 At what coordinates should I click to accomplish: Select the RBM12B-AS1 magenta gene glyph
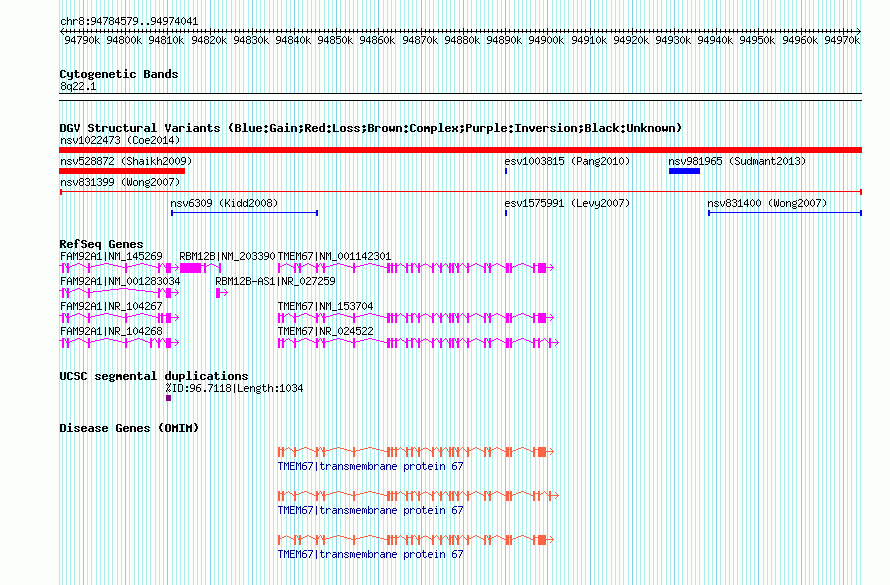(222, 293)
